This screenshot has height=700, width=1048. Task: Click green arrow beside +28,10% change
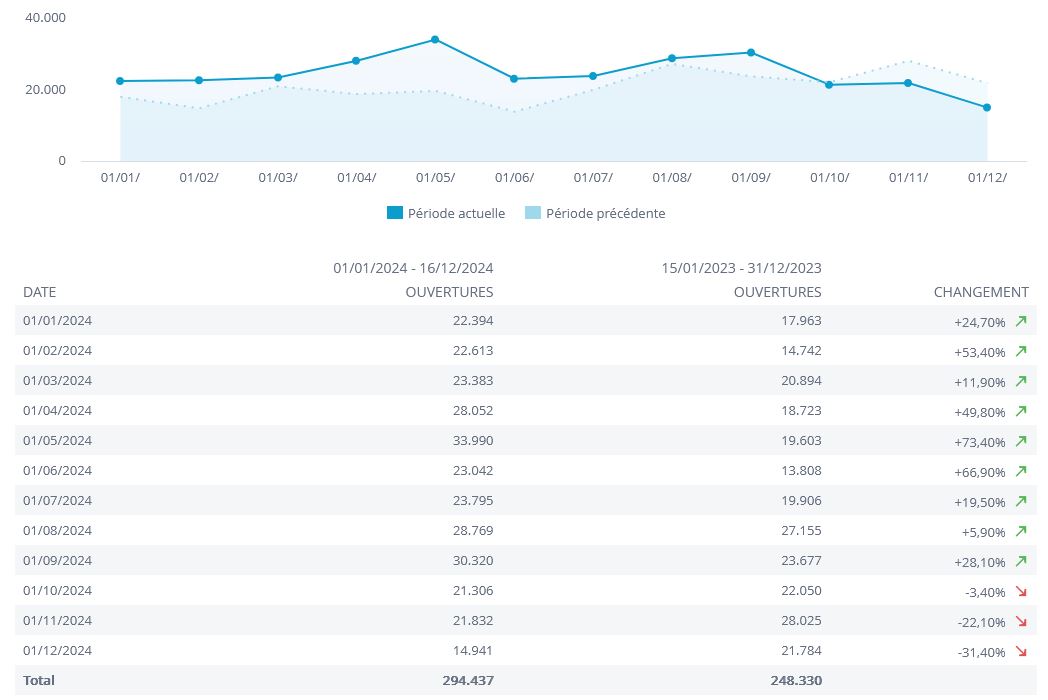pos(1021,561)
